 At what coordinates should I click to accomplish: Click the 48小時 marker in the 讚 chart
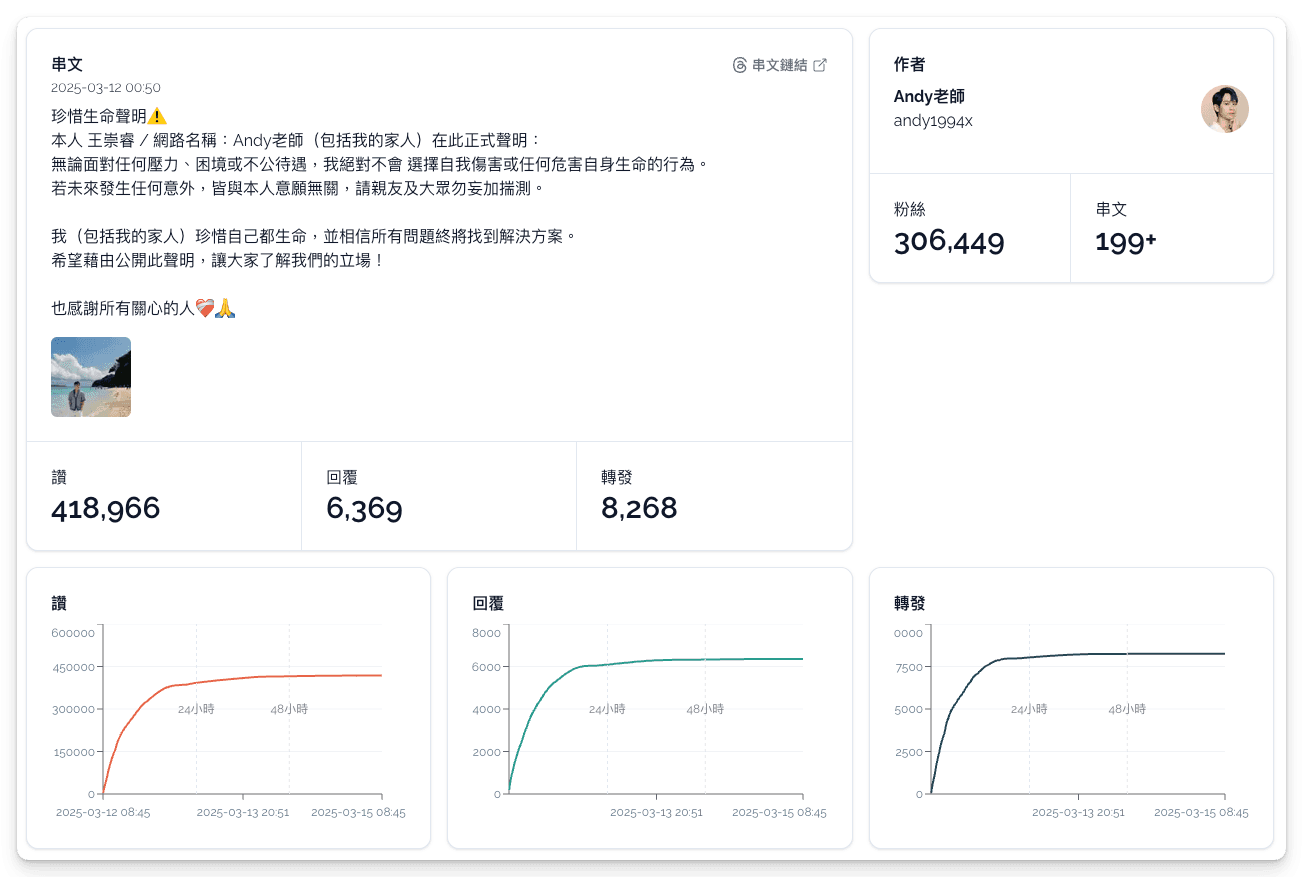pos(289,709)
